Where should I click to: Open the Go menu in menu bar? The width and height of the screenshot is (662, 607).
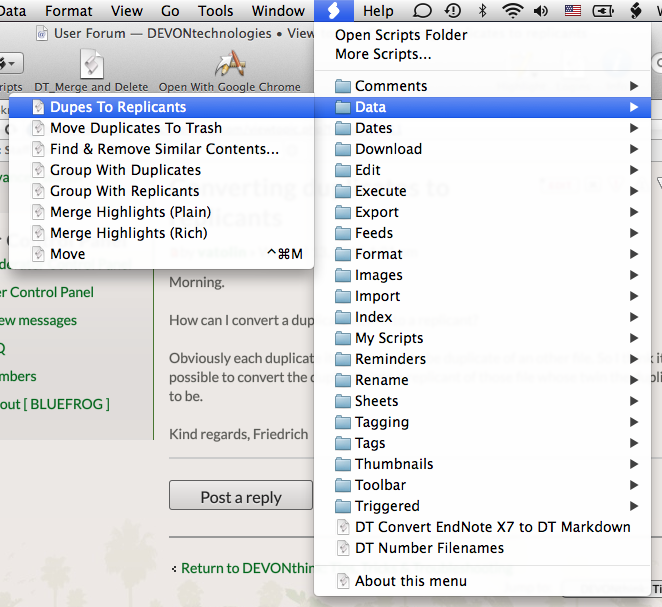click(x=170, y=11)
